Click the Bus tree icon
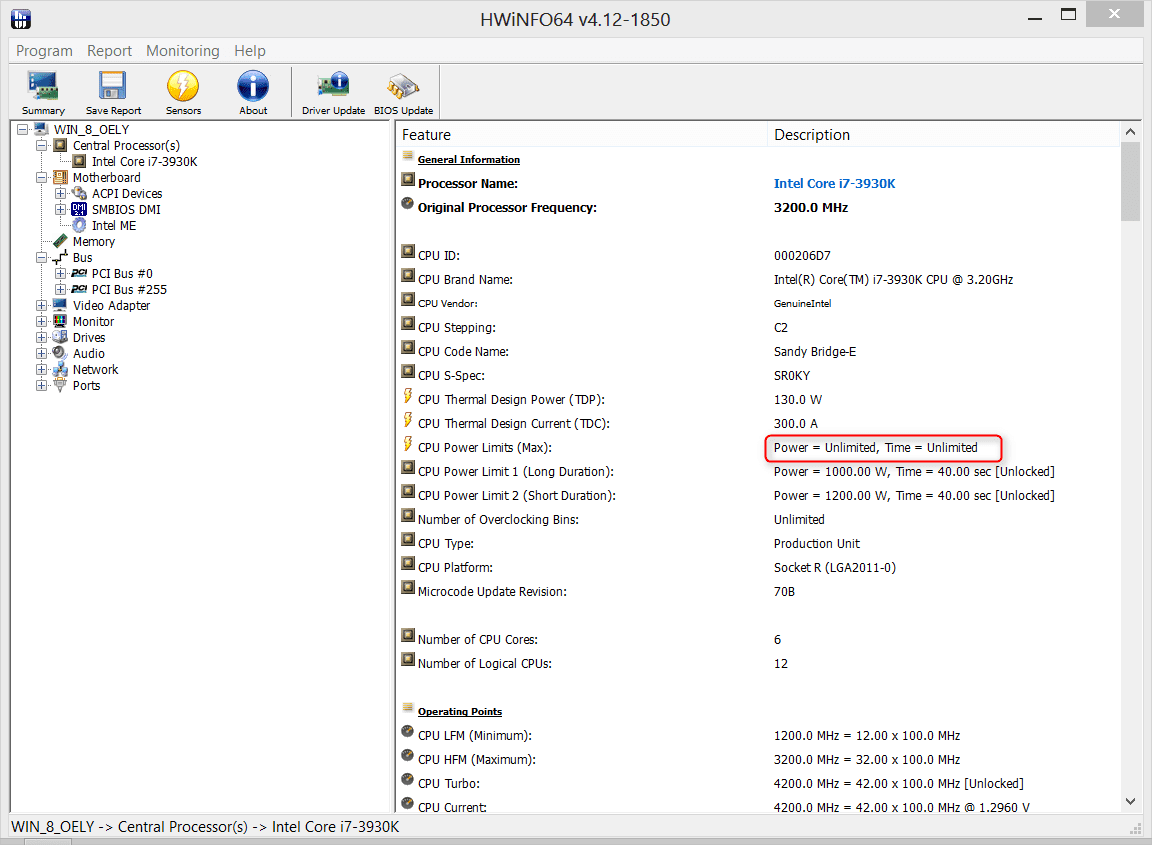The width and height of the screenshot is (1152, 845). pos(60,257)
